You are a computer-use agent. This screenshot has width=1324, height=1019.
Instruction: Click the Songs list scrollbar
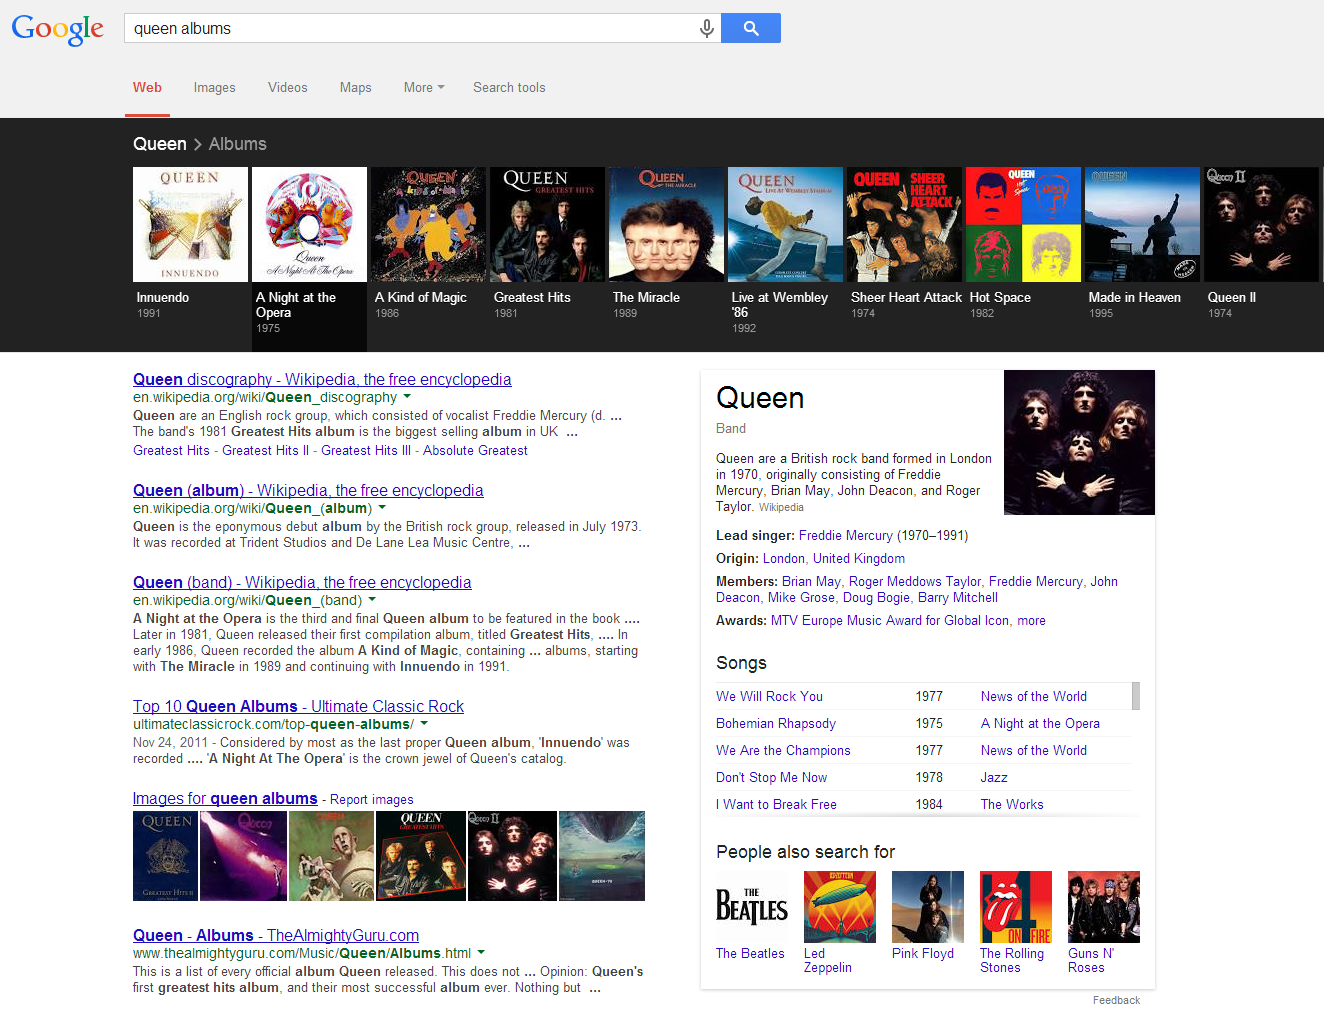[1136, 696]
